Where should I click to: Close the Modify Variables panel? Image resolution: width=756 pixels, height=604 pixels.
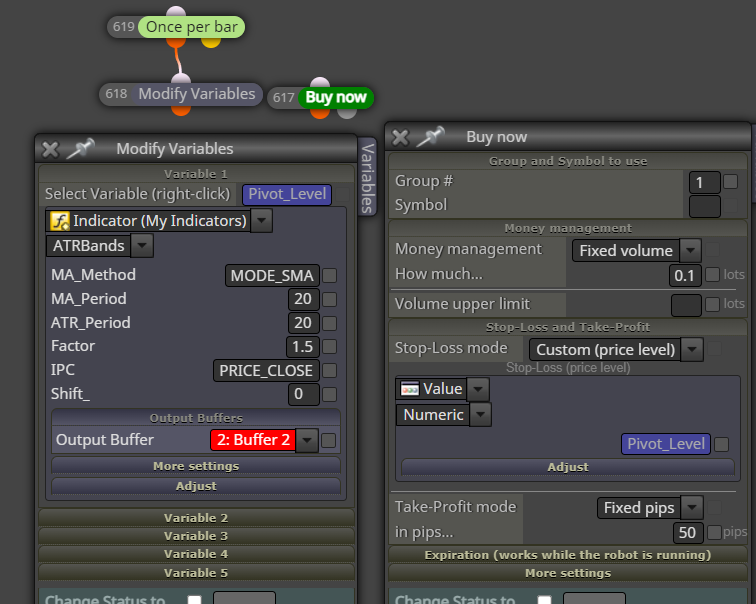pos(50,149)
